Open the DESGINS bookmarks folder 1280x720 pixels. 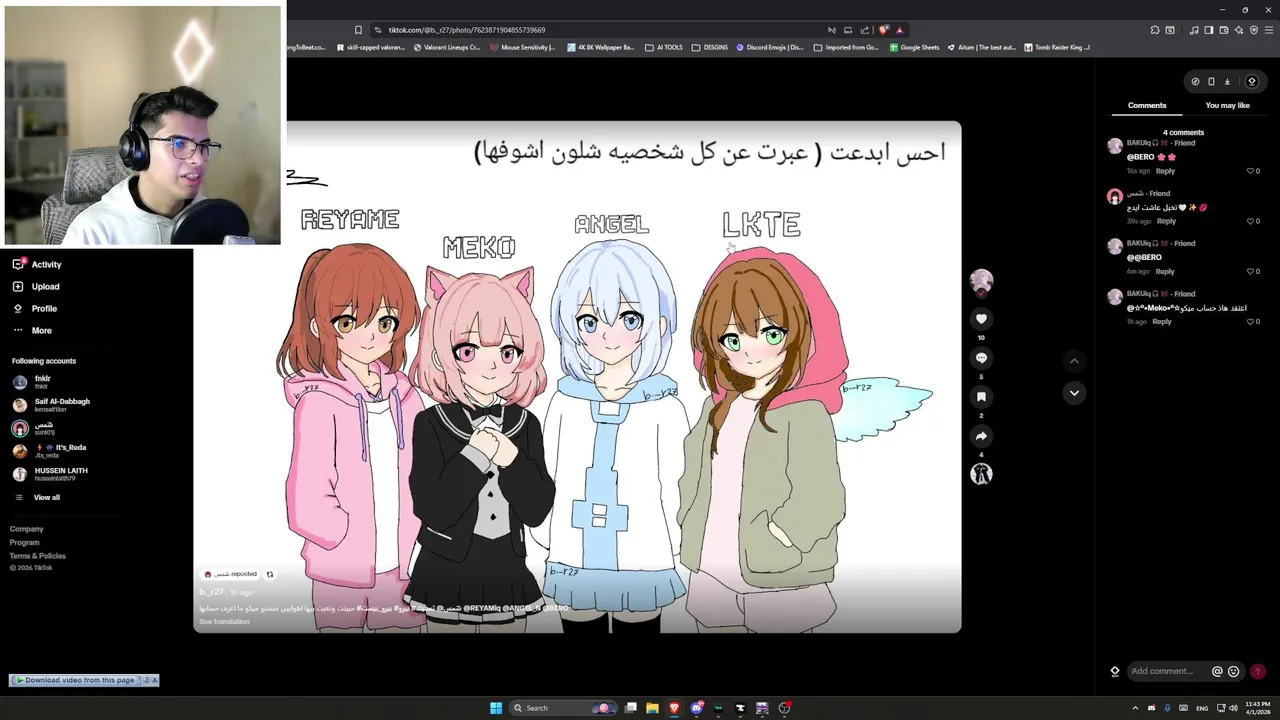tap(710, 47)
